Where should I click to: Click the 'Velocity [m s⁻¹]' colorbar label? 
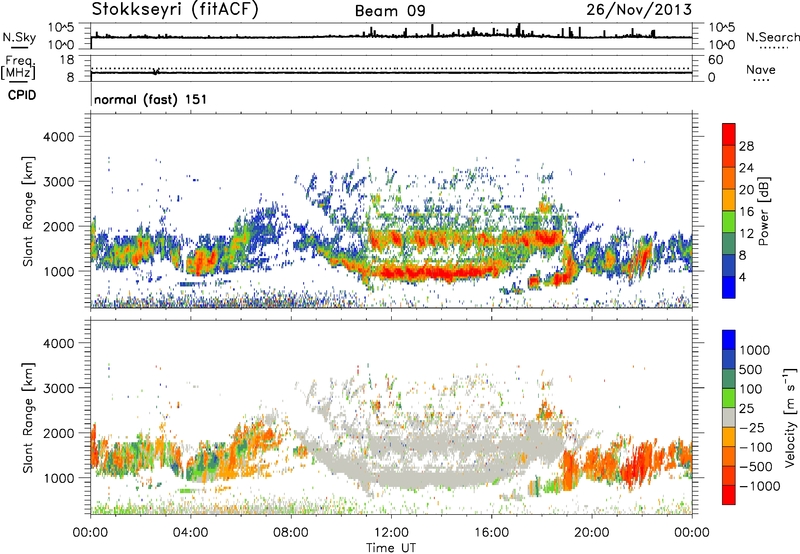click(789, 417)
